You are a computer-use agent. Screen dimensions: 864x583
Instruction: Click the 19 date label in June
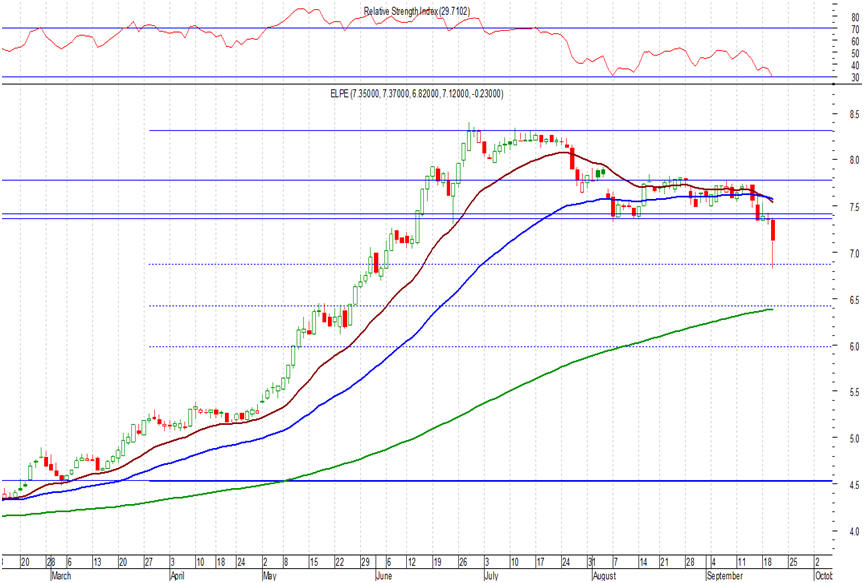click(x=438, y=563)
